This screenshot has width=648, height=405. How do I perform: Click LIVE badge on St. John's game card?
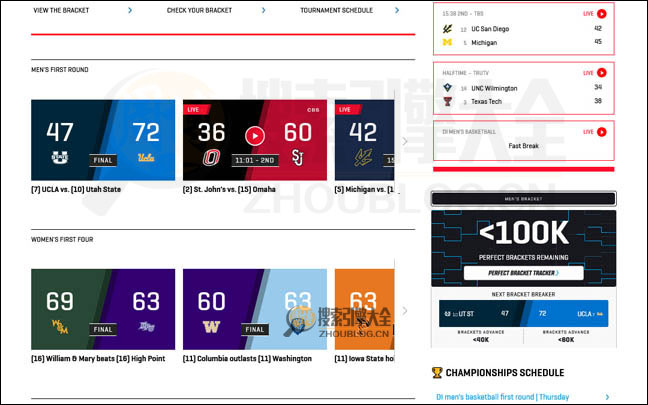(196, 110)
